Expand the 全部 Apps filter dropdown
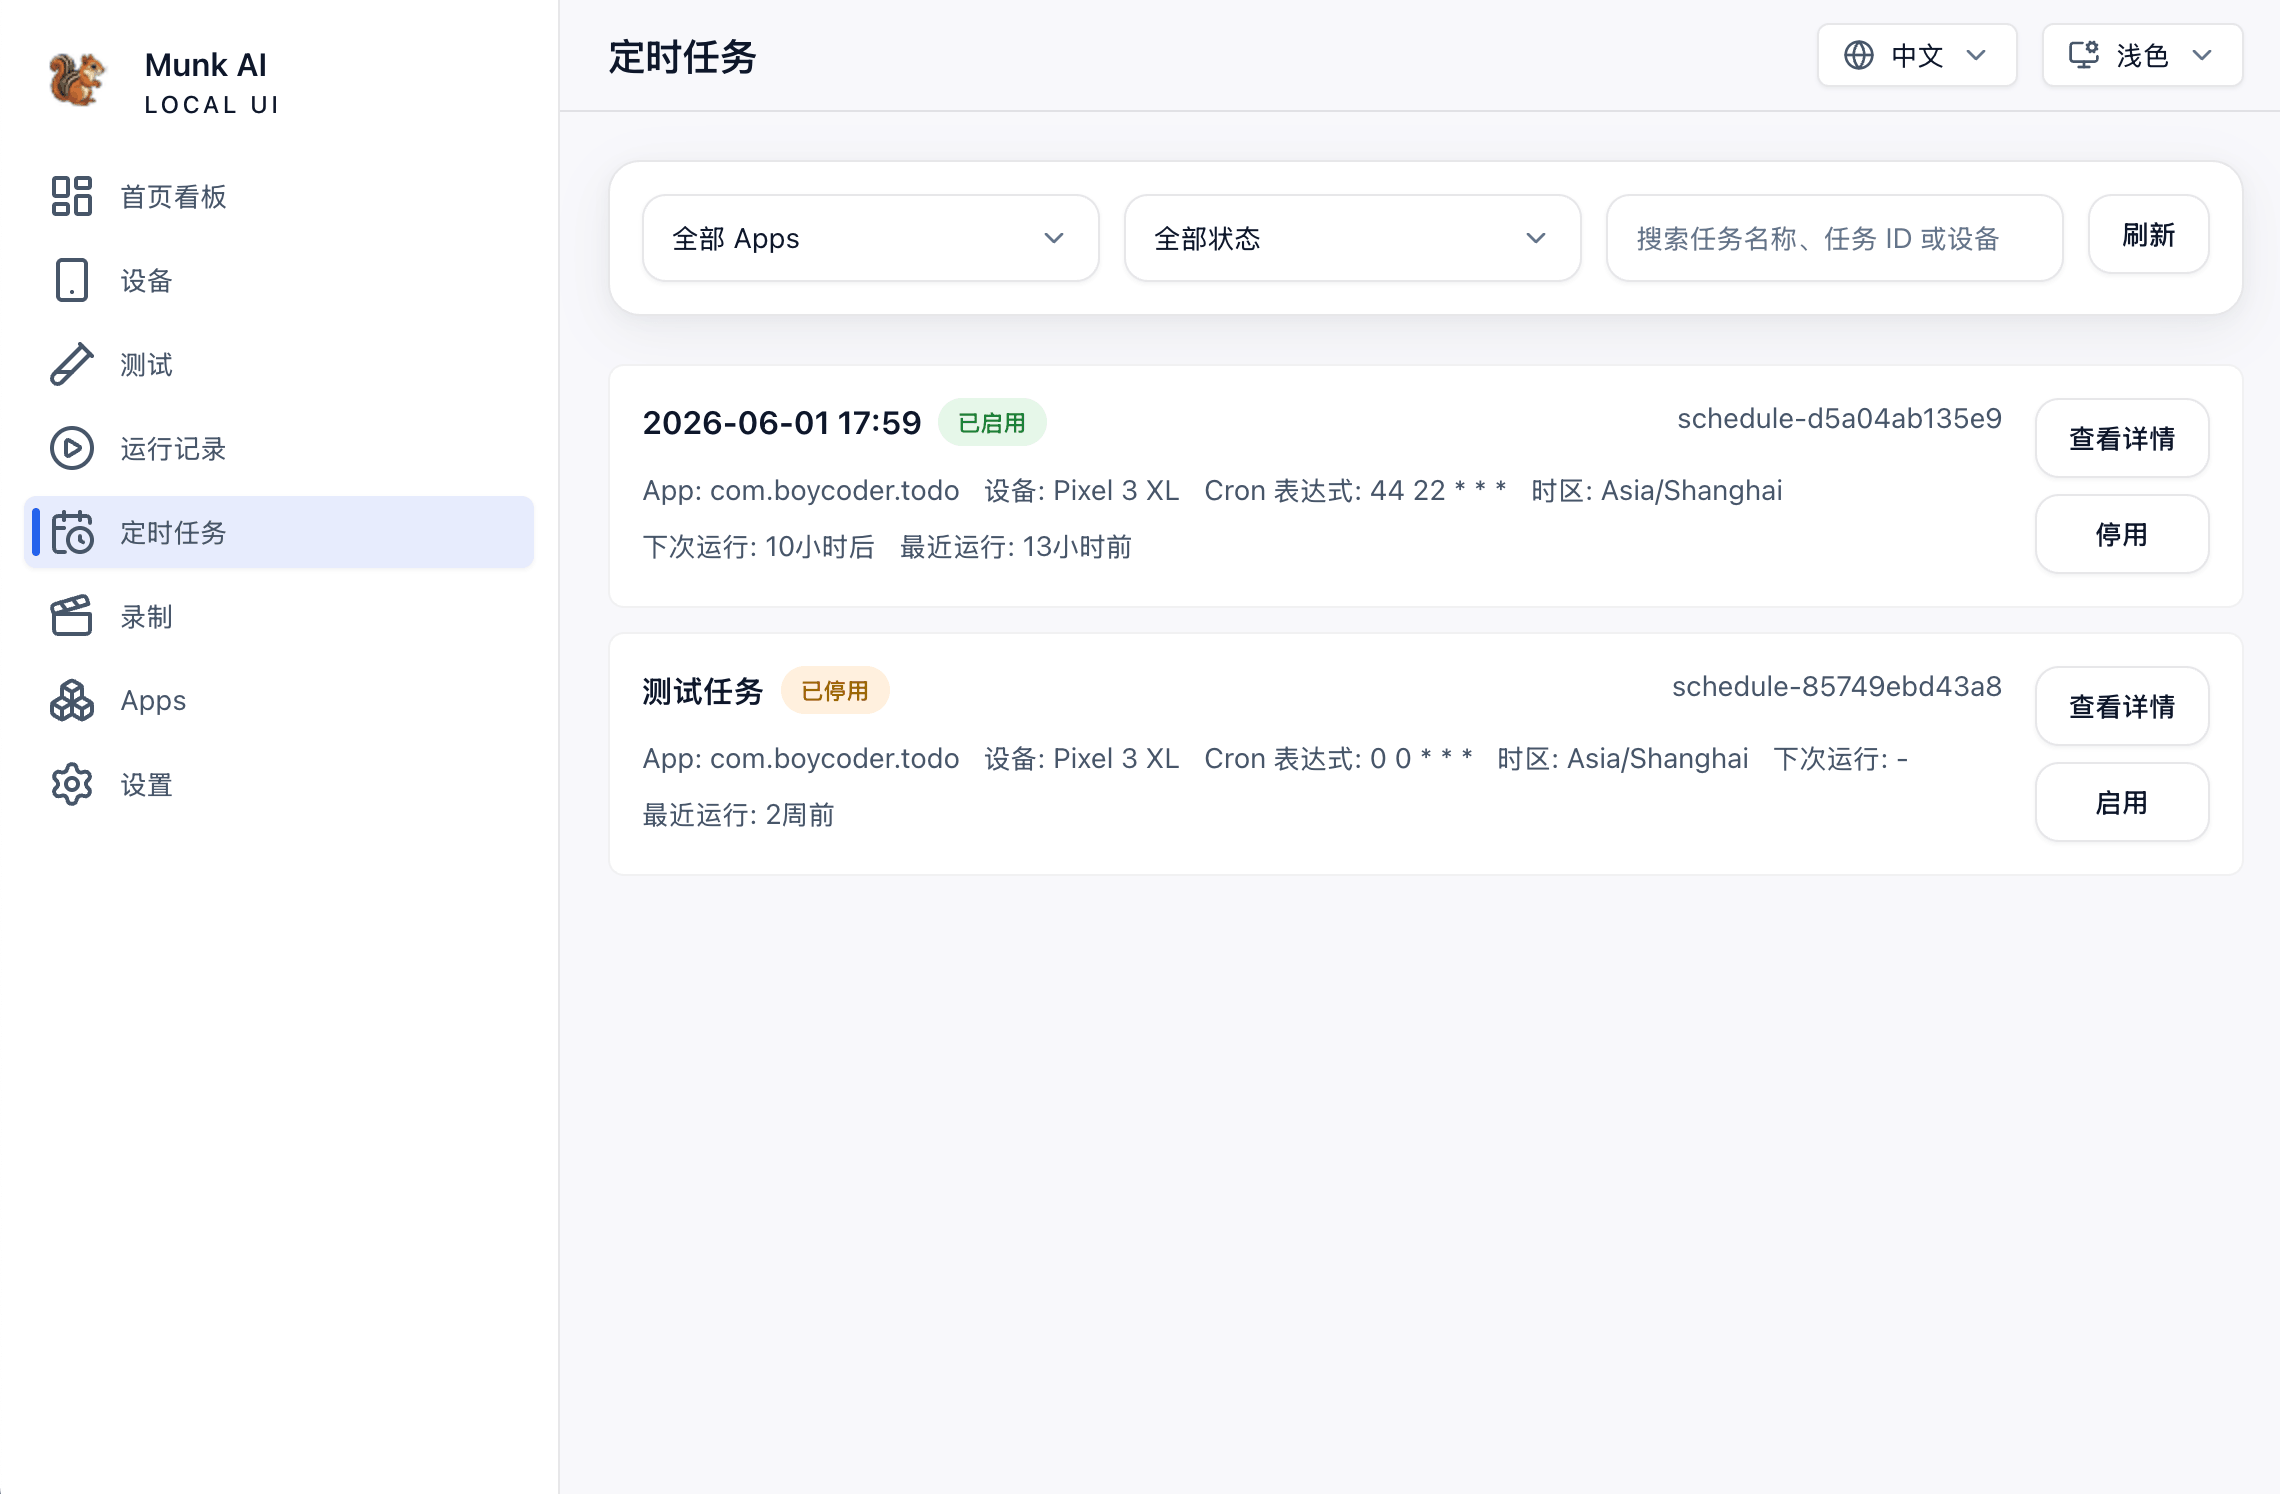2280x1494 pixels. point(871,238)
